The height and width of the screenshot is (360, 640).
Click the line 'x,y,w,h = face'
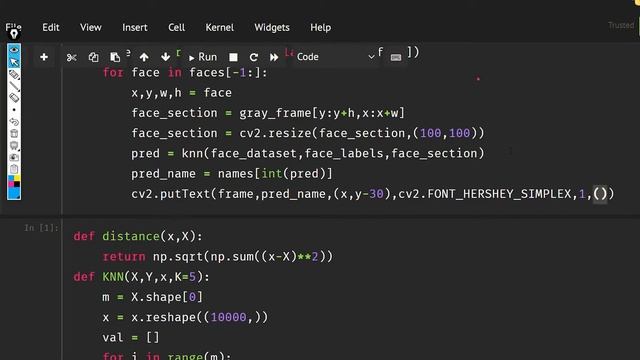tap(181, 93)
